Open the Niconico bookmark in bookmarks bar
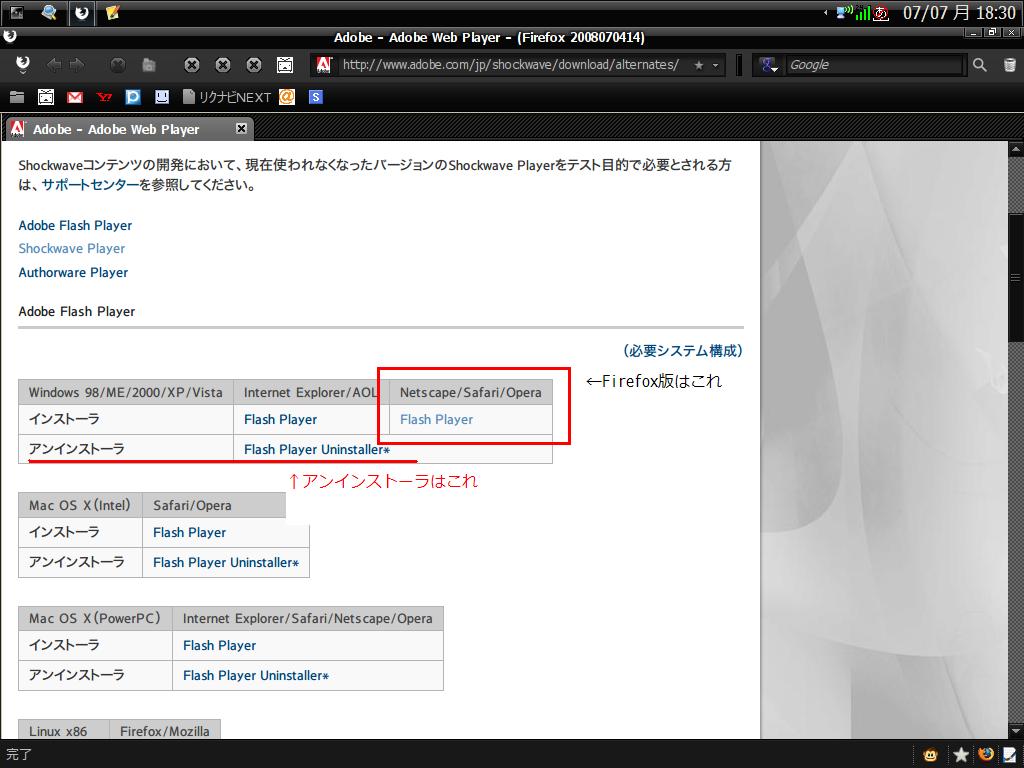This screenshot has width=1024, height=768. [46, 97]
